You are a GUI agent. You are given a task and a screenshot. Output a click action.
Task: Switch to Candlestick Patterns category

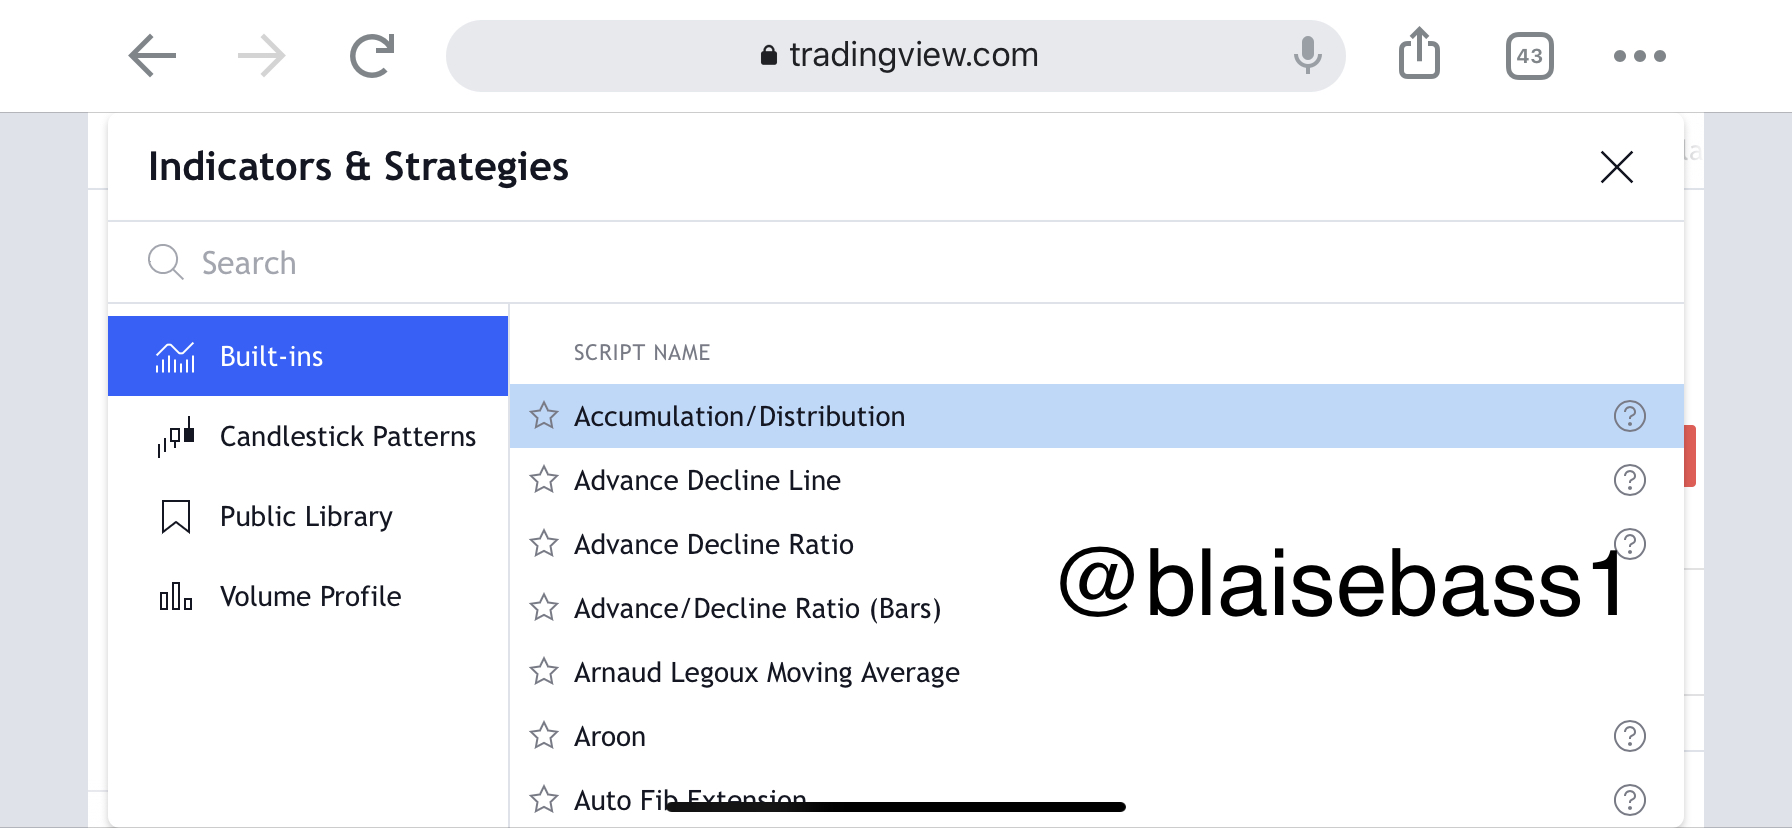308,436
